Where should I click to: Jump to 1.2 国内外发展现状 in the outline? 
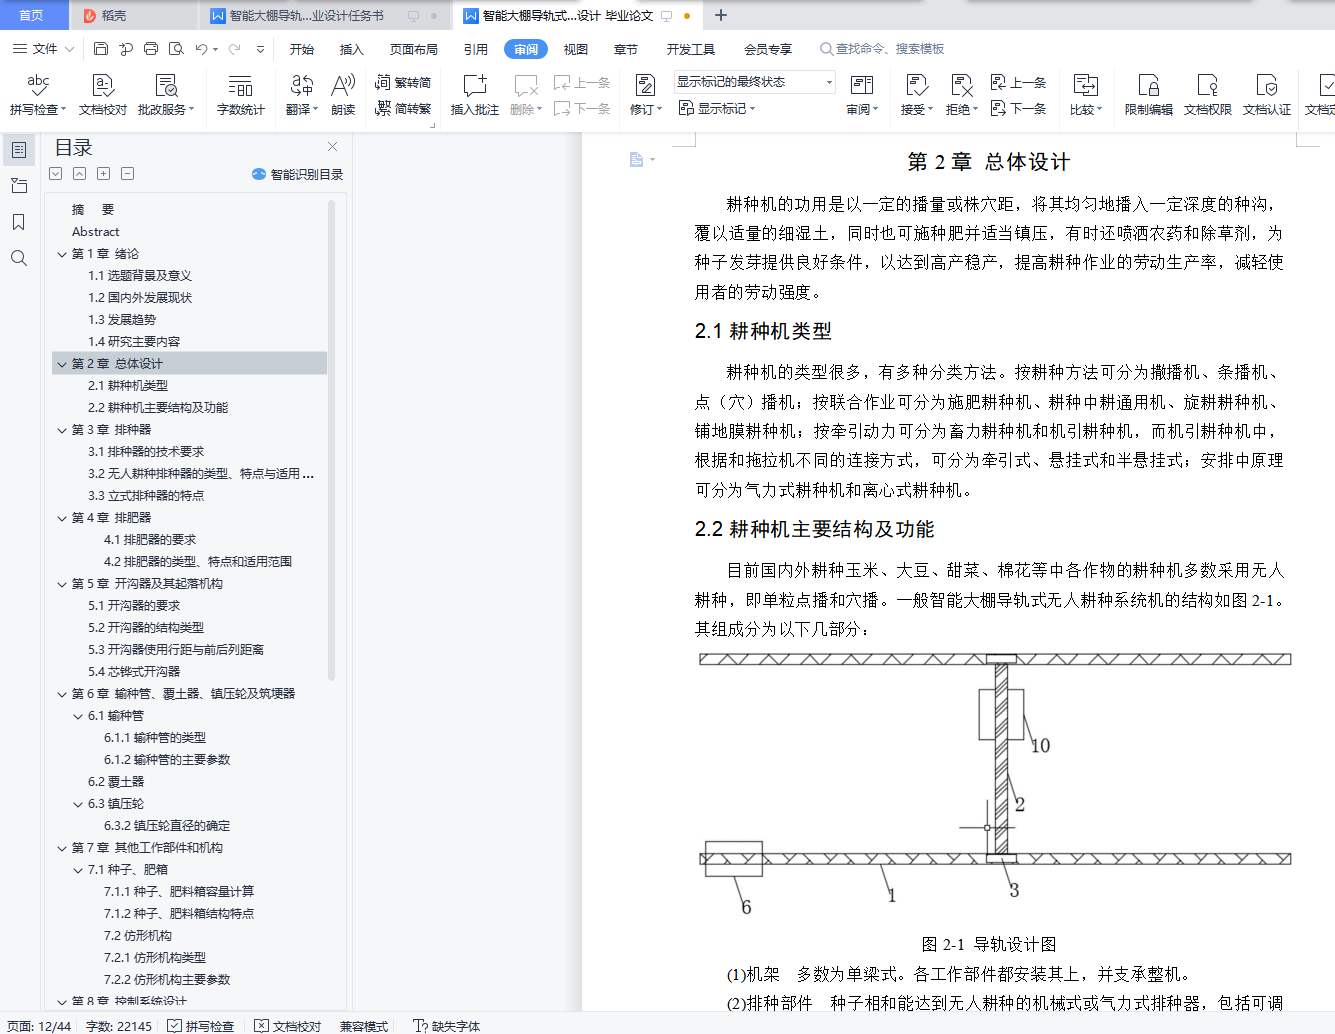click(x=140, y=298)
